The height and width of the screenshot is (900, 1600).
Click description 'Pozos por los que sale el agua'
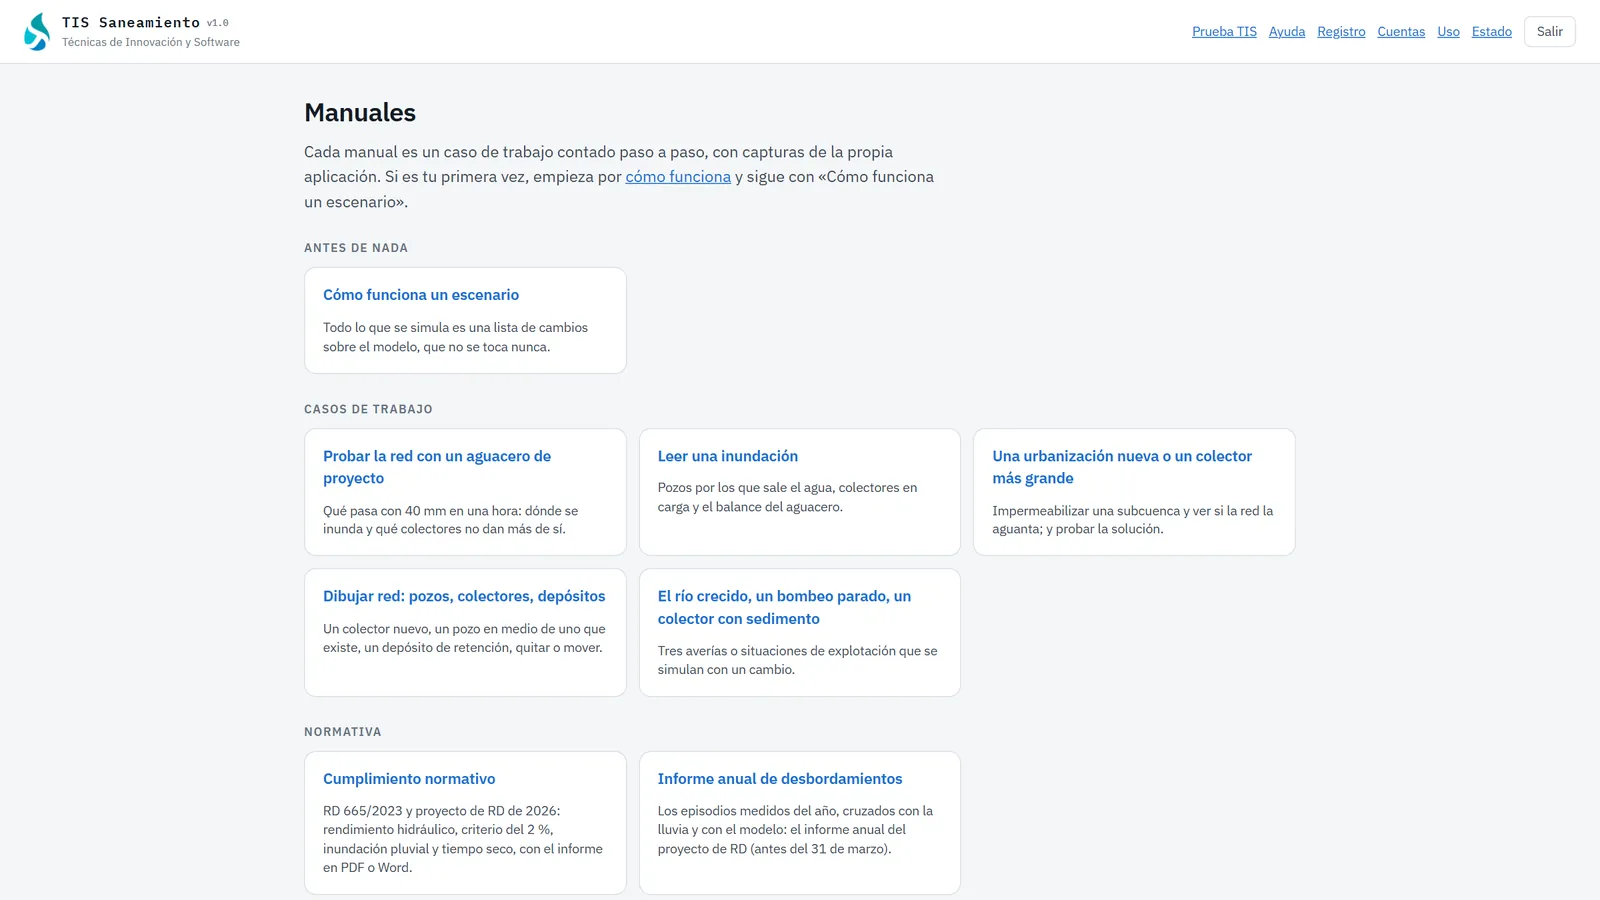coord(787,497)
